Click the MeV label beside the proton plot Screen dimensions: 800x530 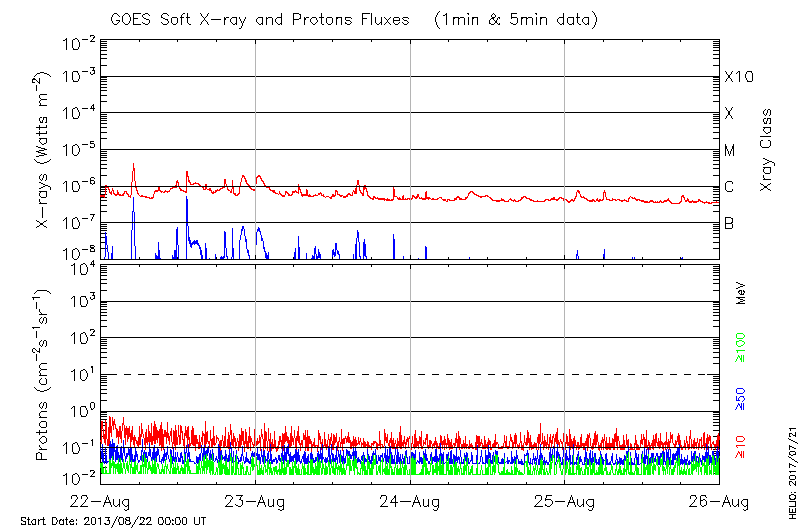741,293
